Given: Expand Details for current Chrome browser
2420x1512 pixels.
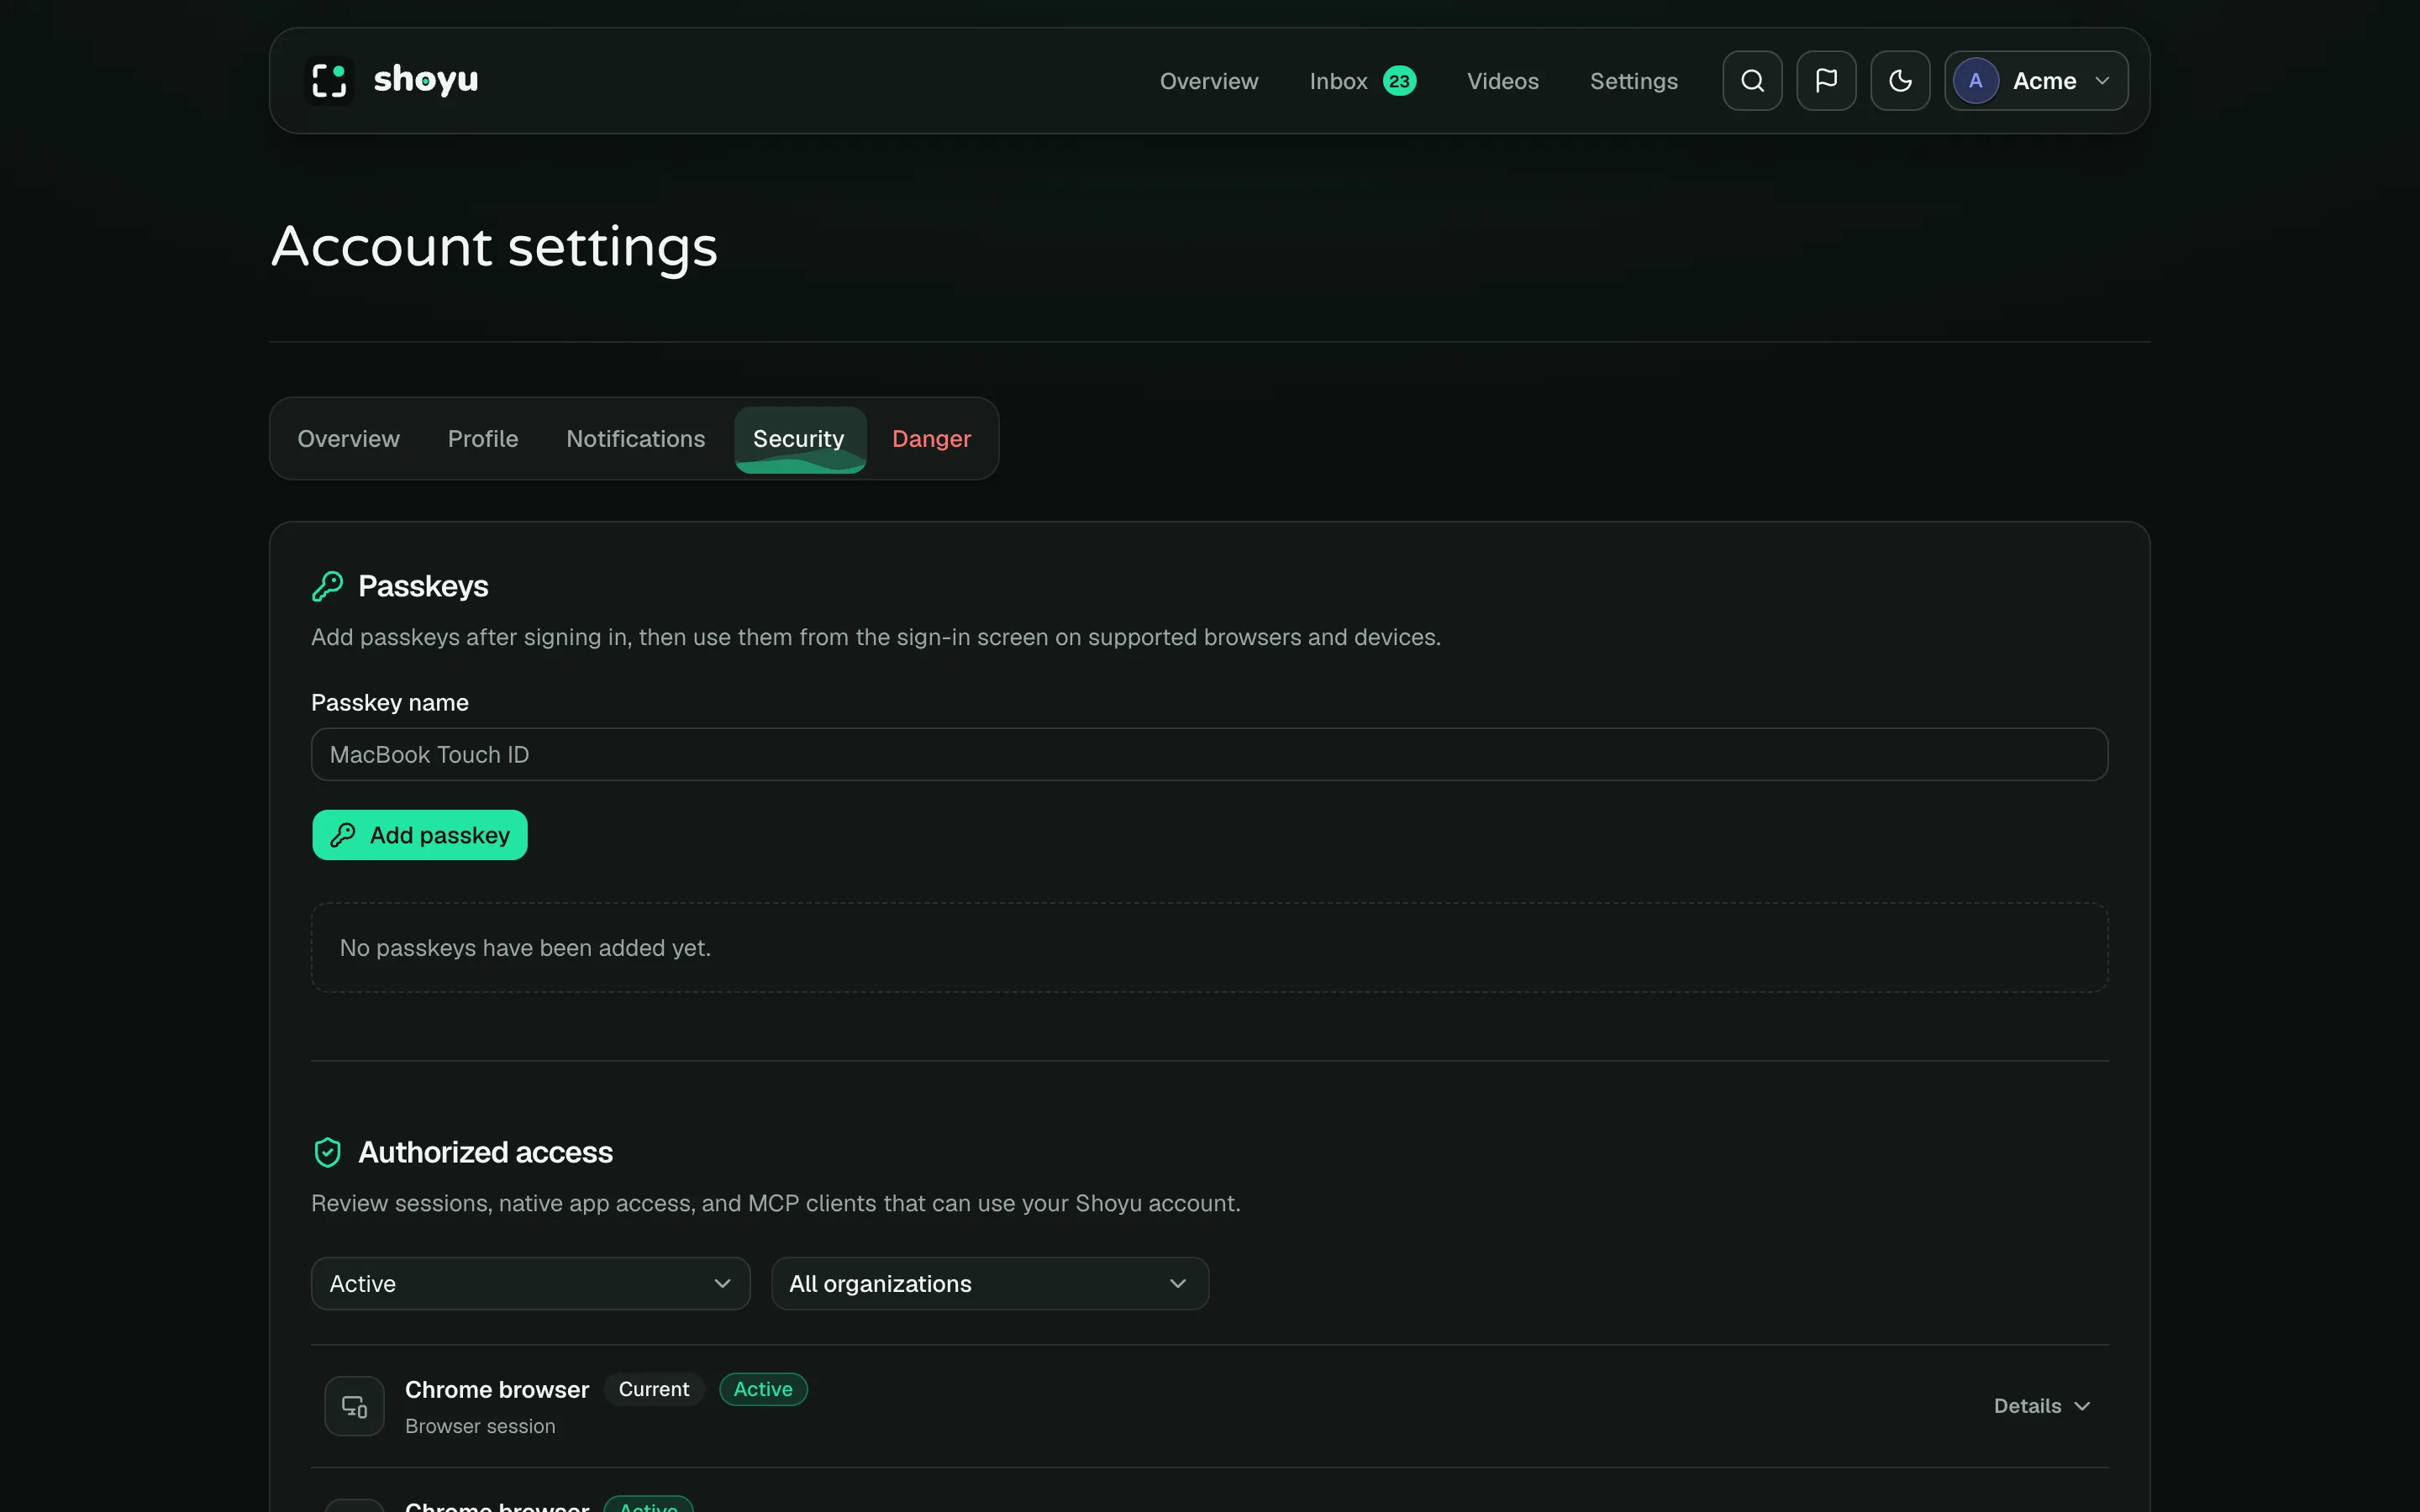Looking at the screenshot, I should point(2041,1406).
